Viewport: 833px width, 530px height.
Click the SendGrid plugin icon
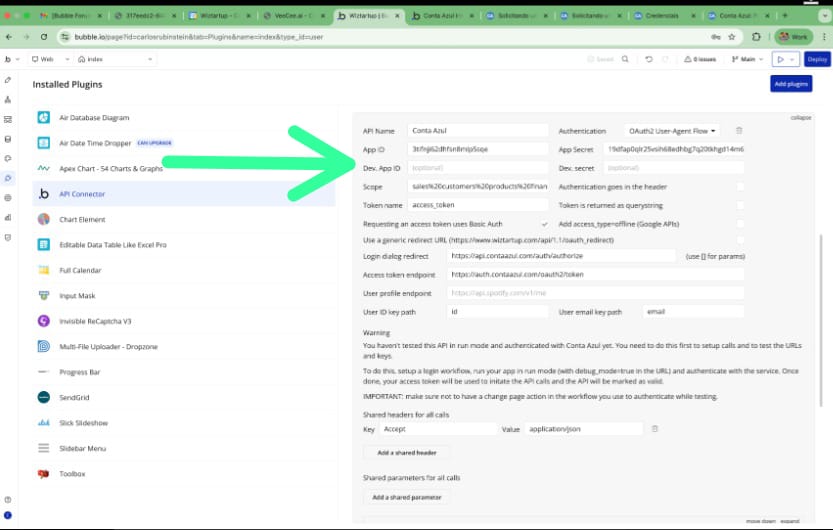pos(44,397)
